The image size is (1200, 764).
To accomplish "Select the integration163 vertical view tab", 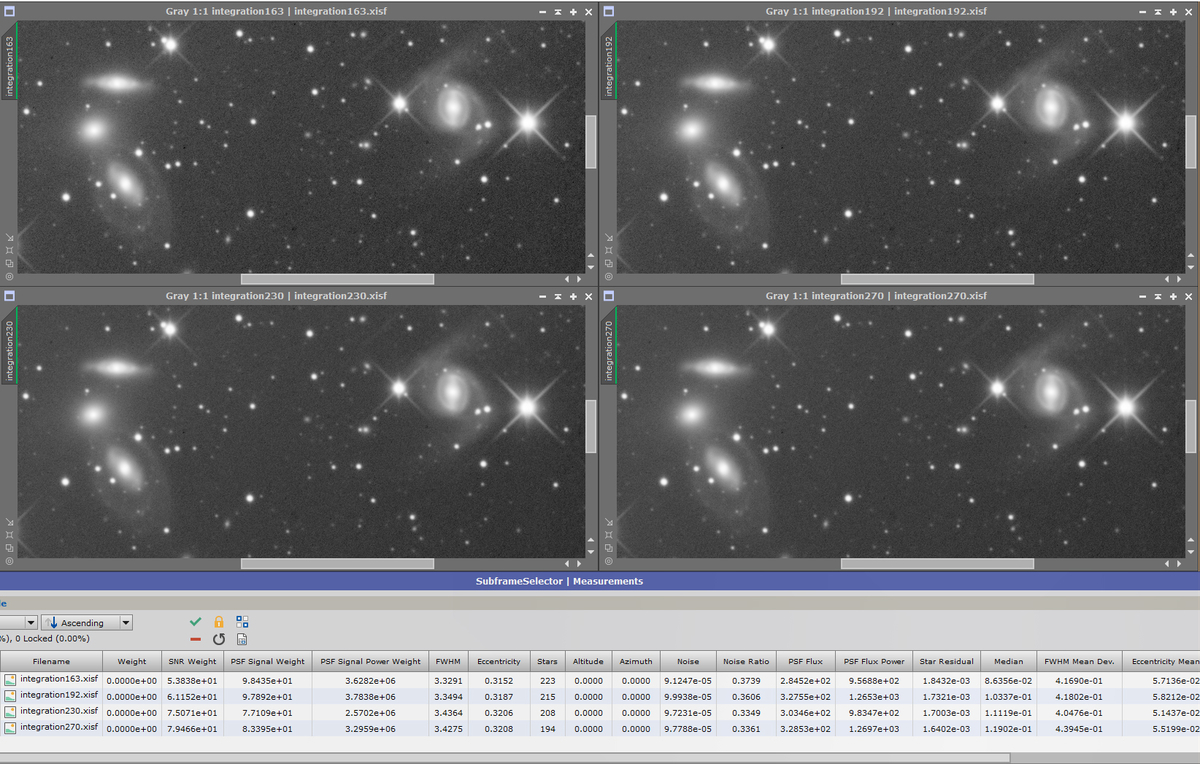I will (x=9, y=66).
